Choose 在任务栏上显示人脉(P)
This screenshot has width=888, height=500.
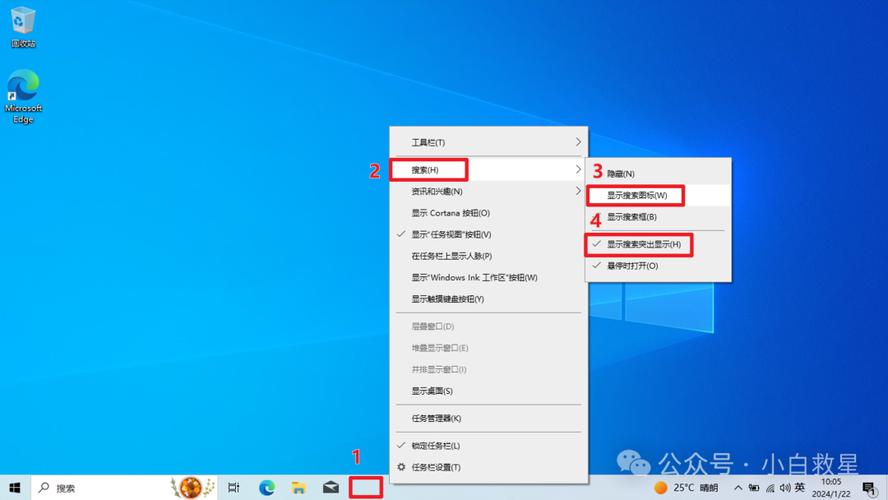coord(489,256)
